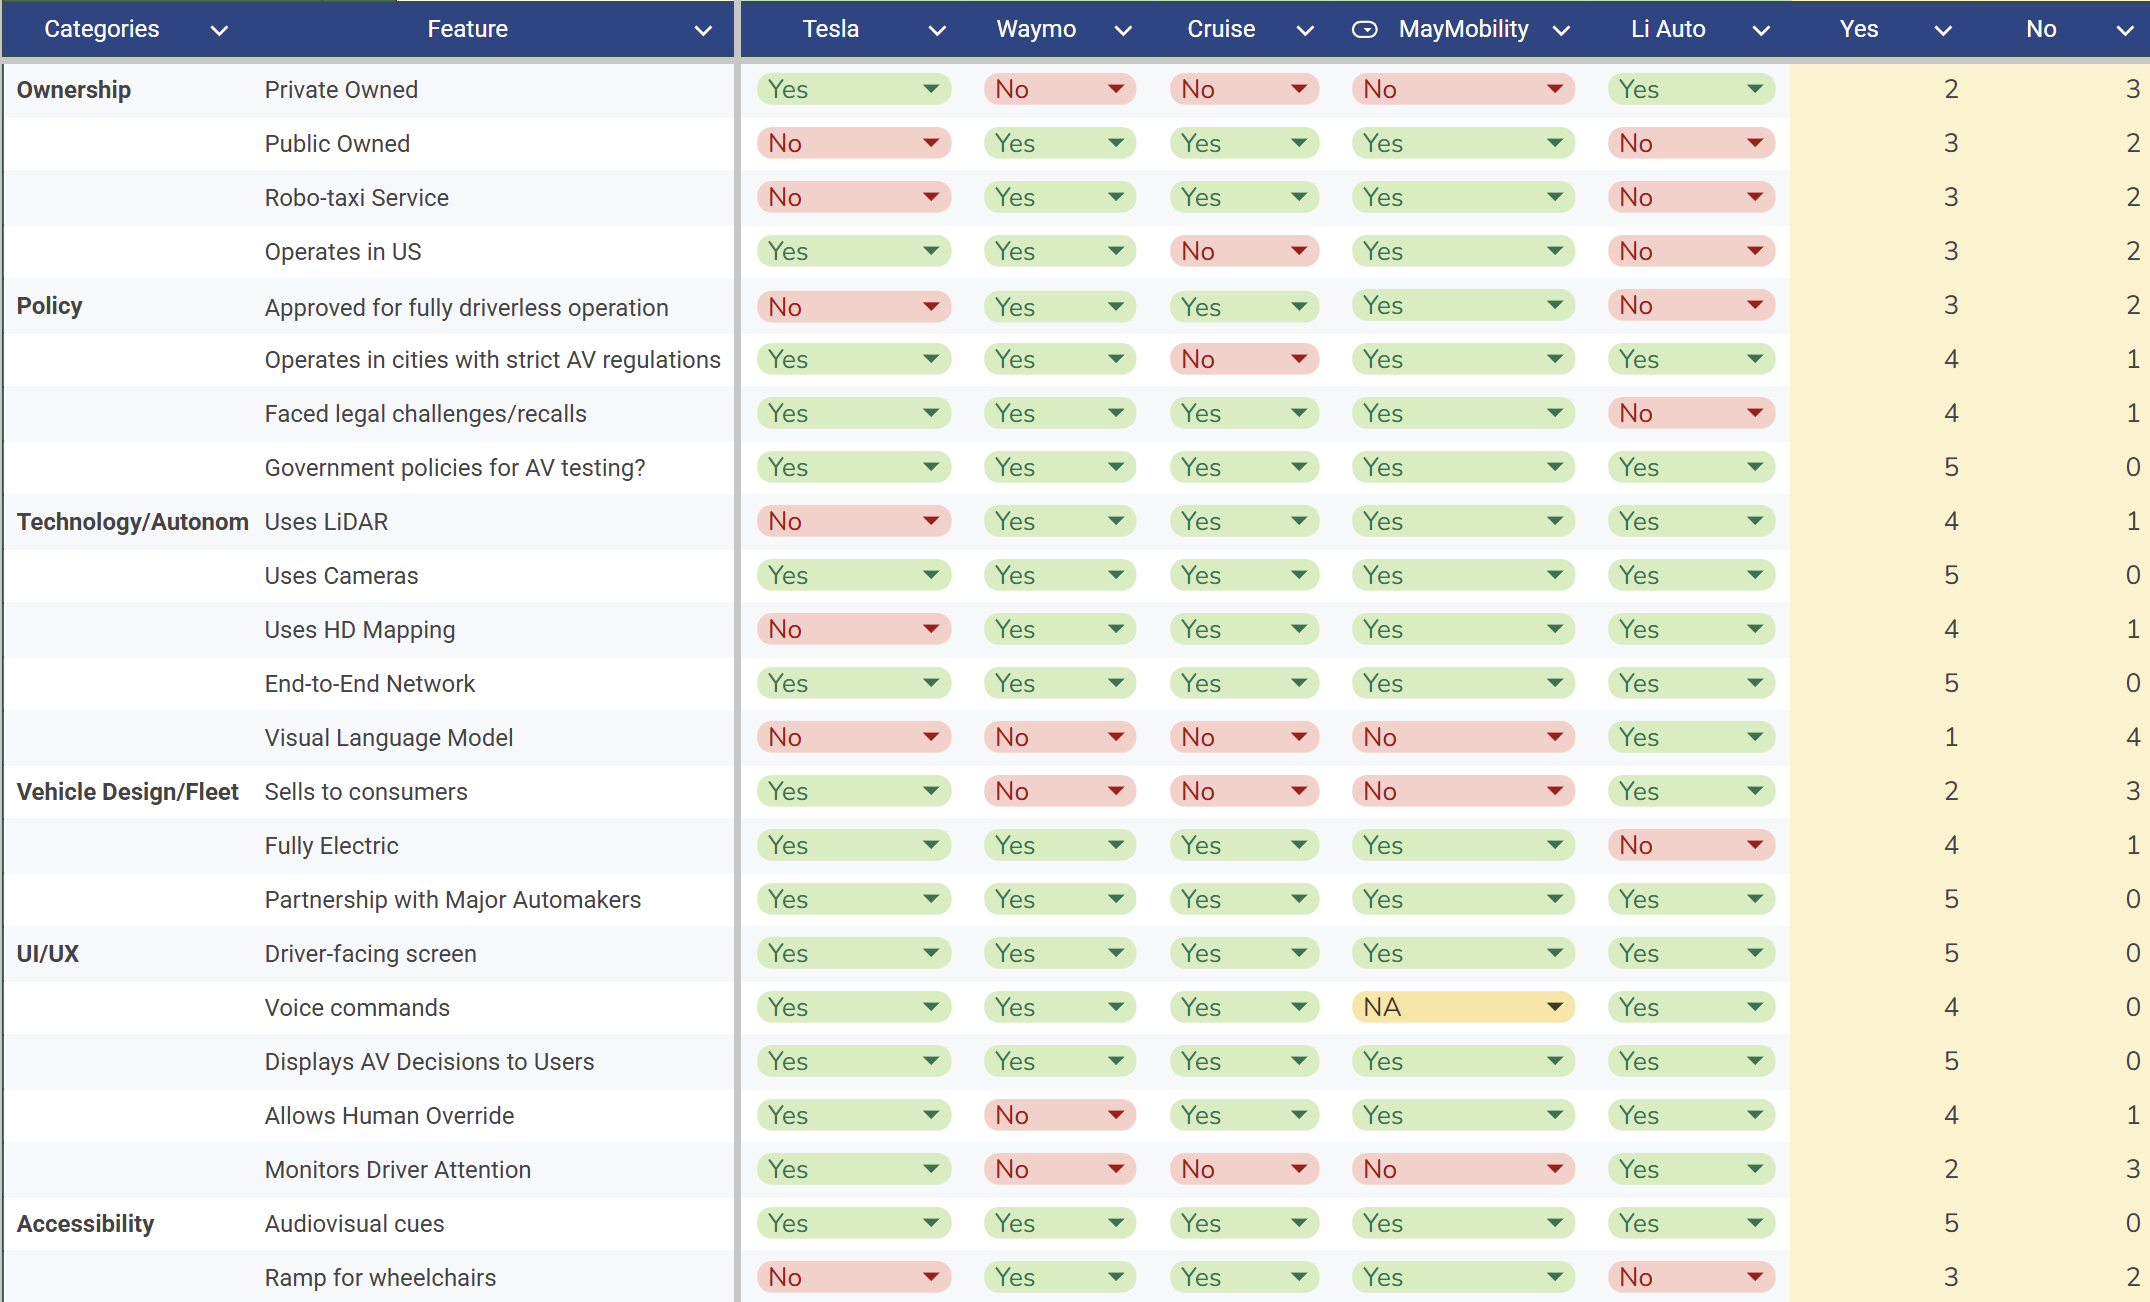
Task: Open Waymo's Allows Human Override dropdown
Action: pyautogui.click(x=1116, y=1115)
